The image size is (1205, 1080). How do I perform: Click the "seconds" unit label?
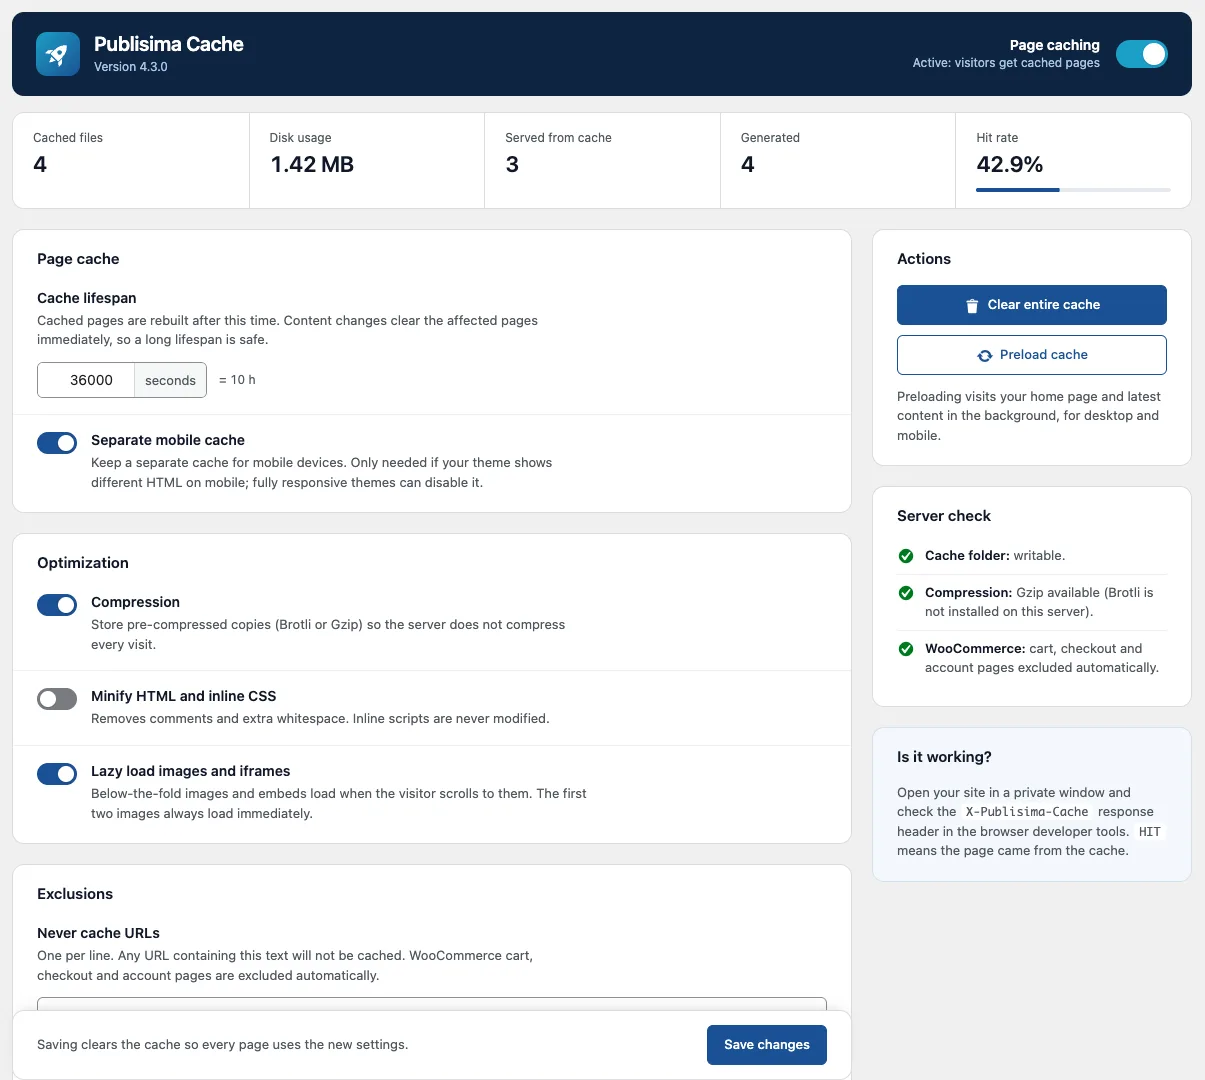(170, 380)
